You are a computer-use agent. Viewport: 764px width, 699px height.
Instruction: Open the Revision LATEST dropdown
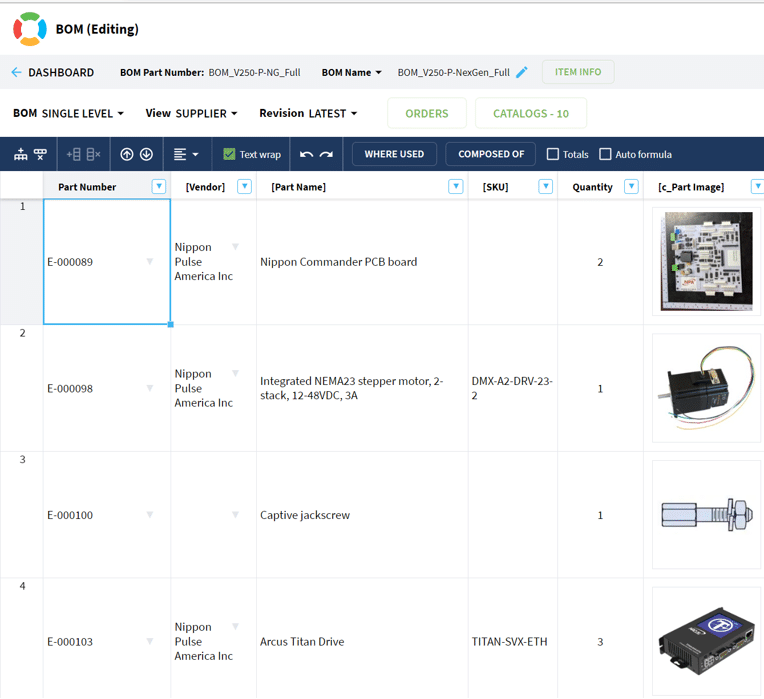pos(308,113)
